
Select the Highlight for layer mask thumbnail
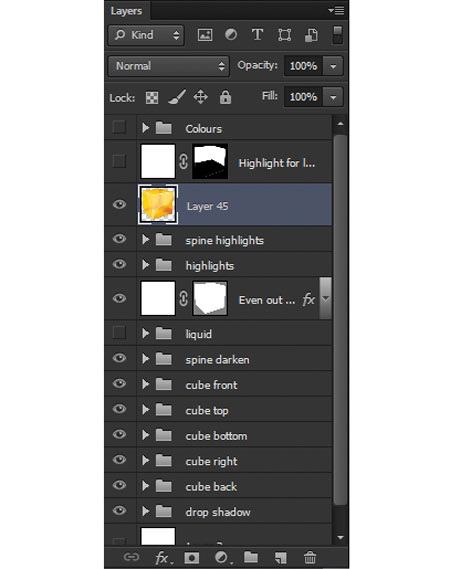click(210, 161)
